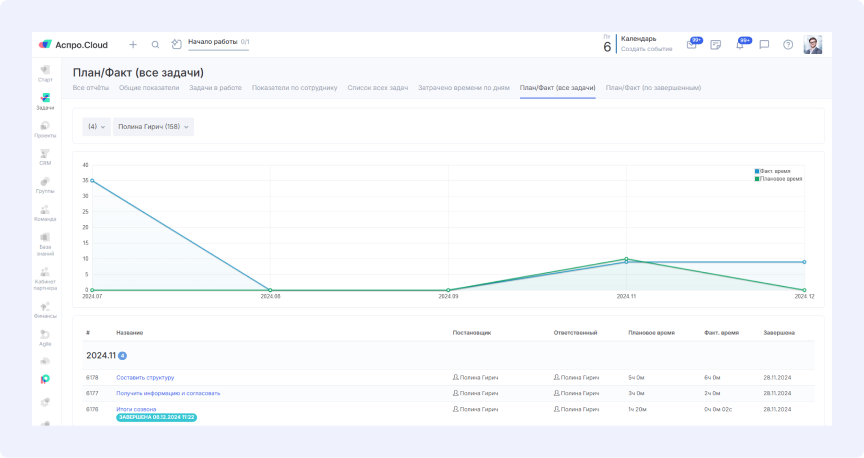This screenshot has height=458, width=864.
Task: Open the План/Факт (по завершенным) tab
Action: (653, 88)
